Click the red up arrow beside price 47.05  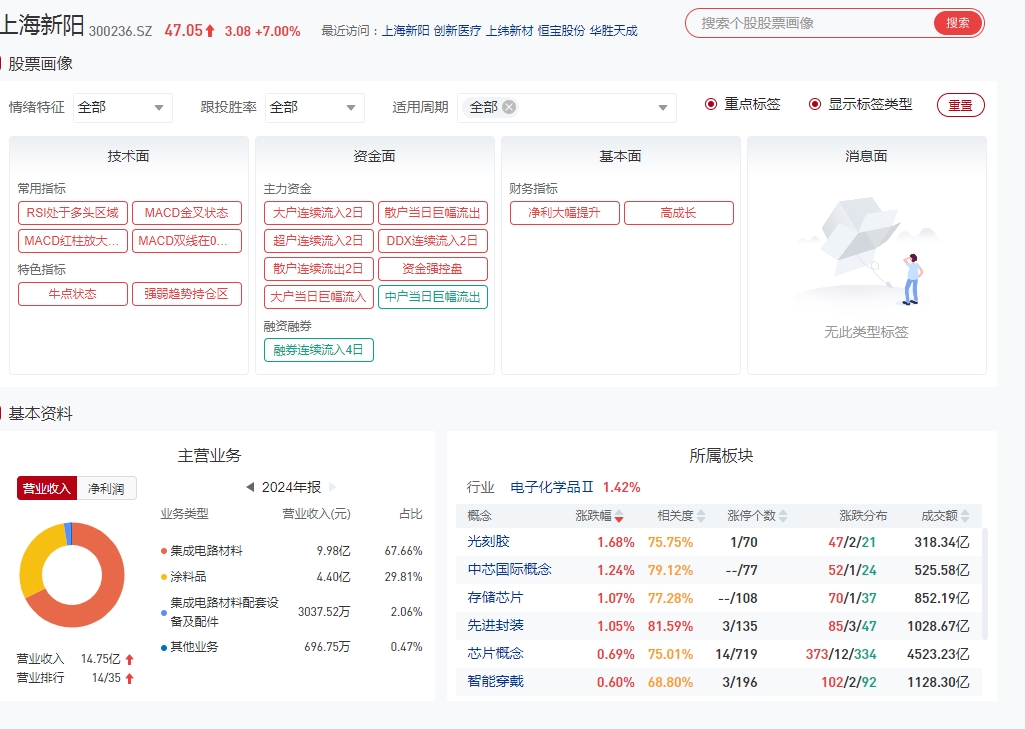[x=210, y=31]
